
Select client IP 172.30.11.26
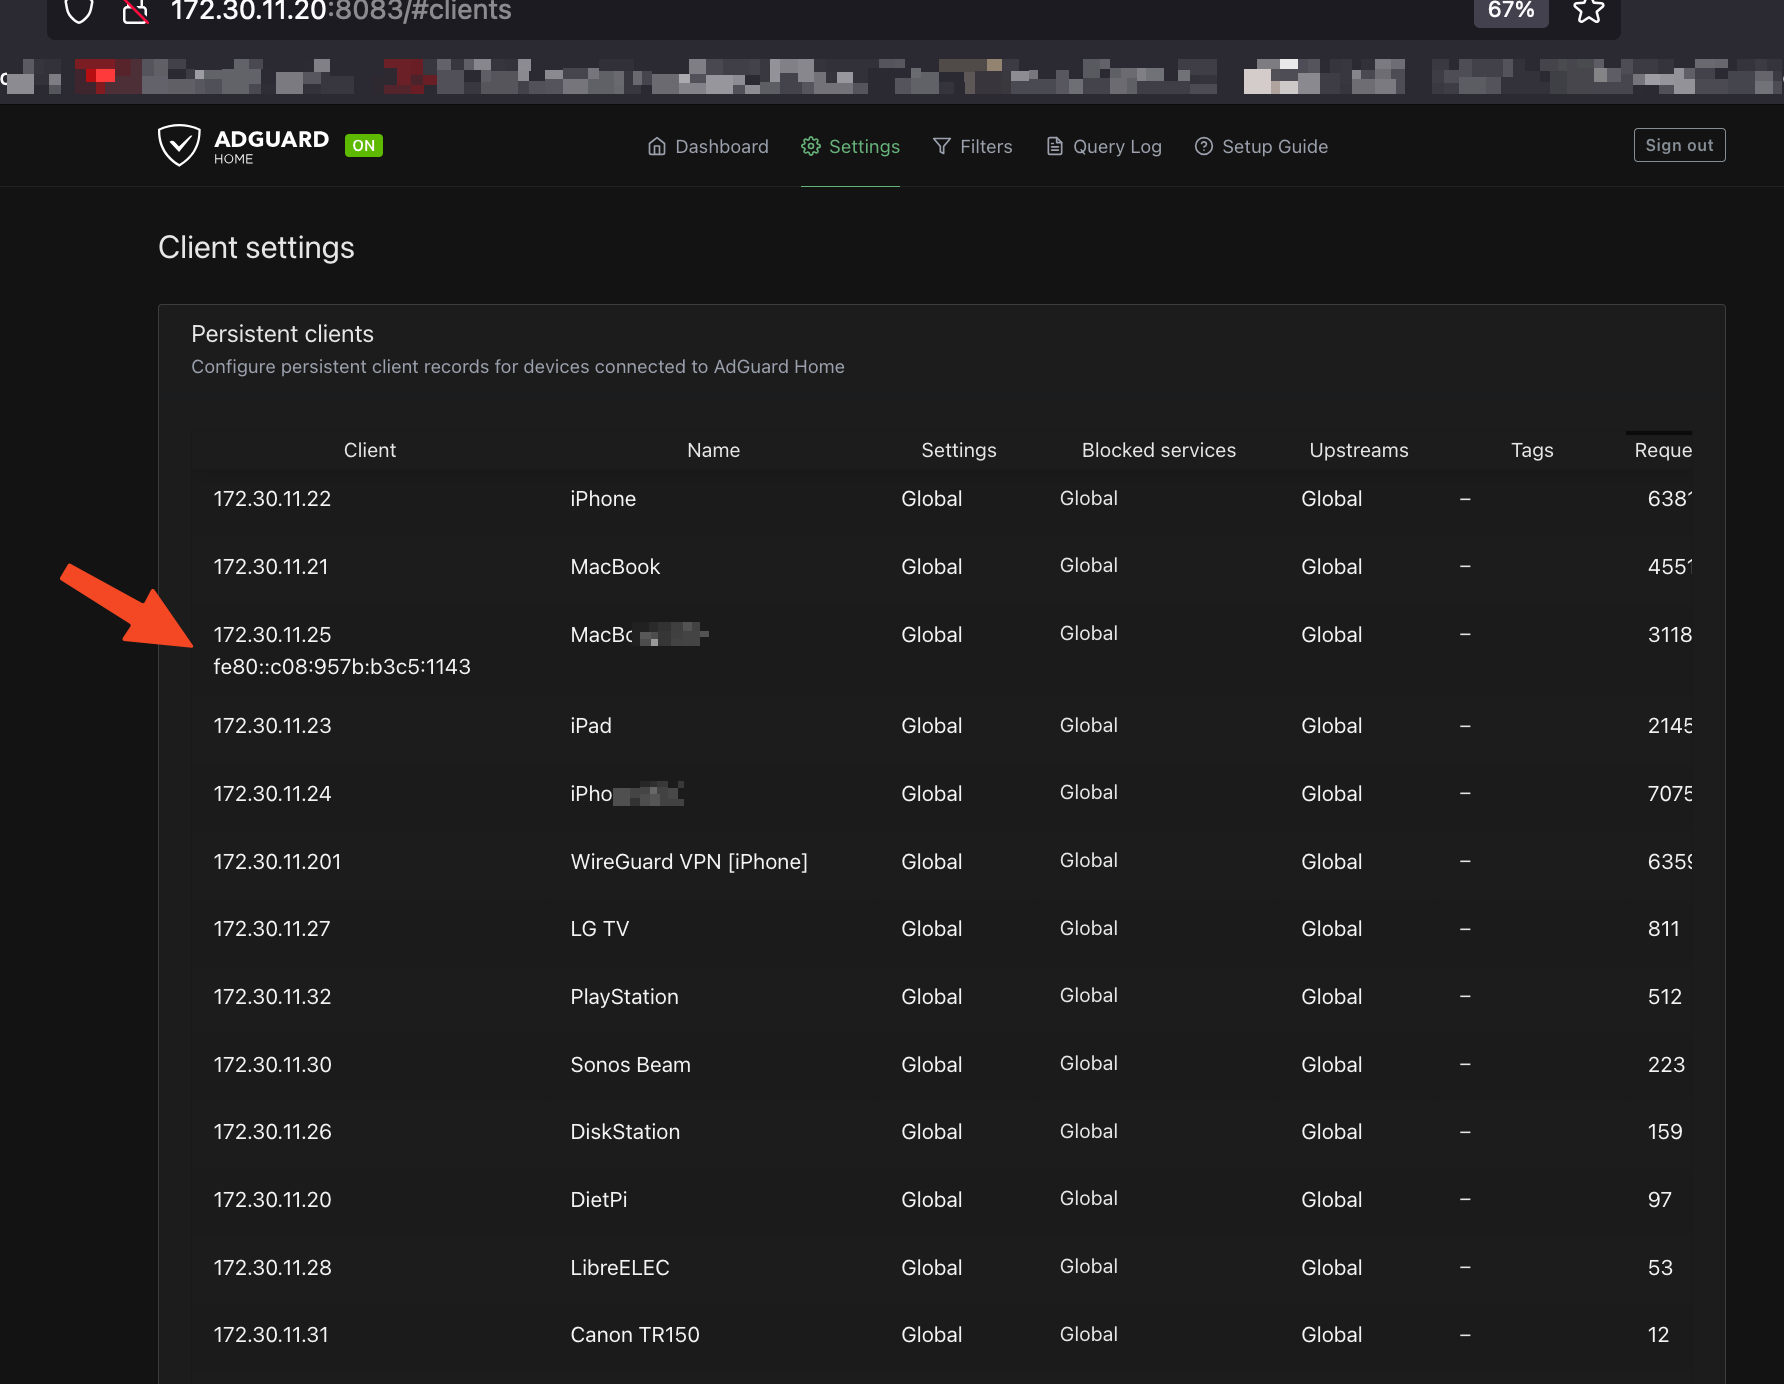tap(272, 1132)
